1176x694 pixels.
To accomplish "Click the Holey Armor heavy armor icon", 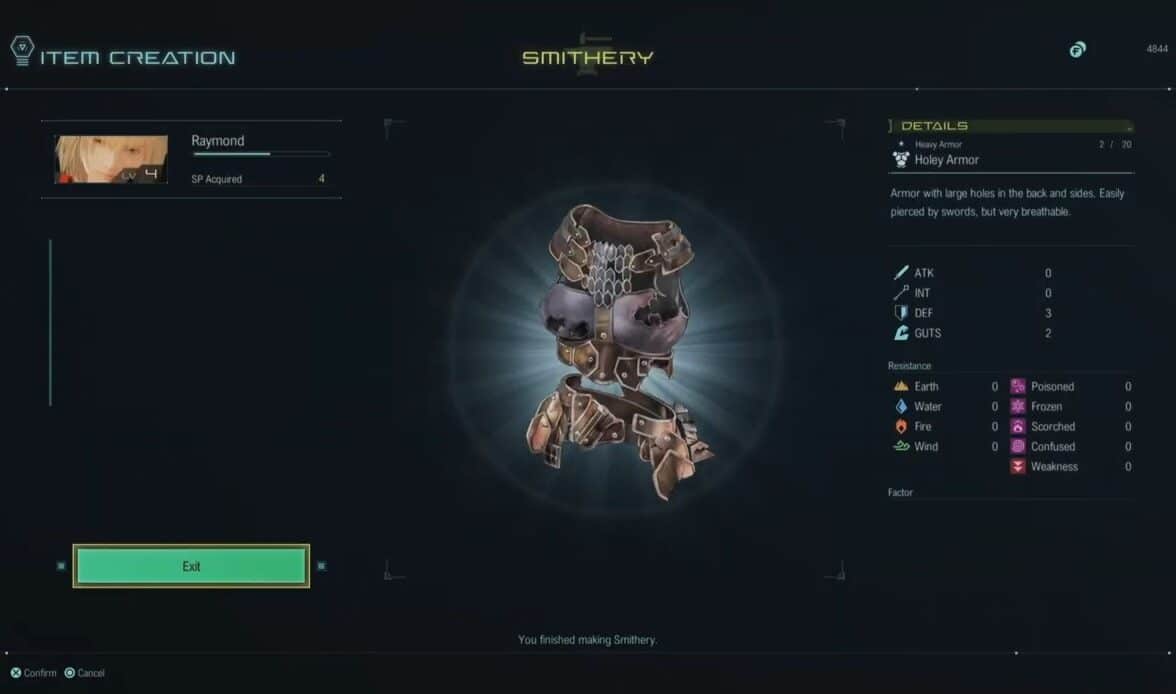I will (901, 159).
